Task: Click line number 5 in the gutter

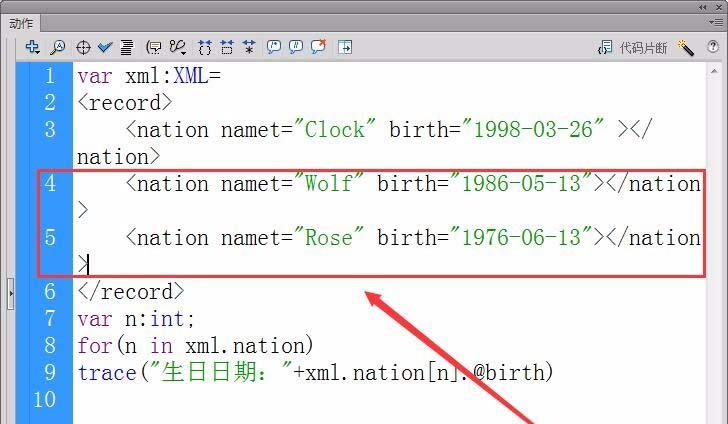Action: pyautogui.click(x=50, y=237)
